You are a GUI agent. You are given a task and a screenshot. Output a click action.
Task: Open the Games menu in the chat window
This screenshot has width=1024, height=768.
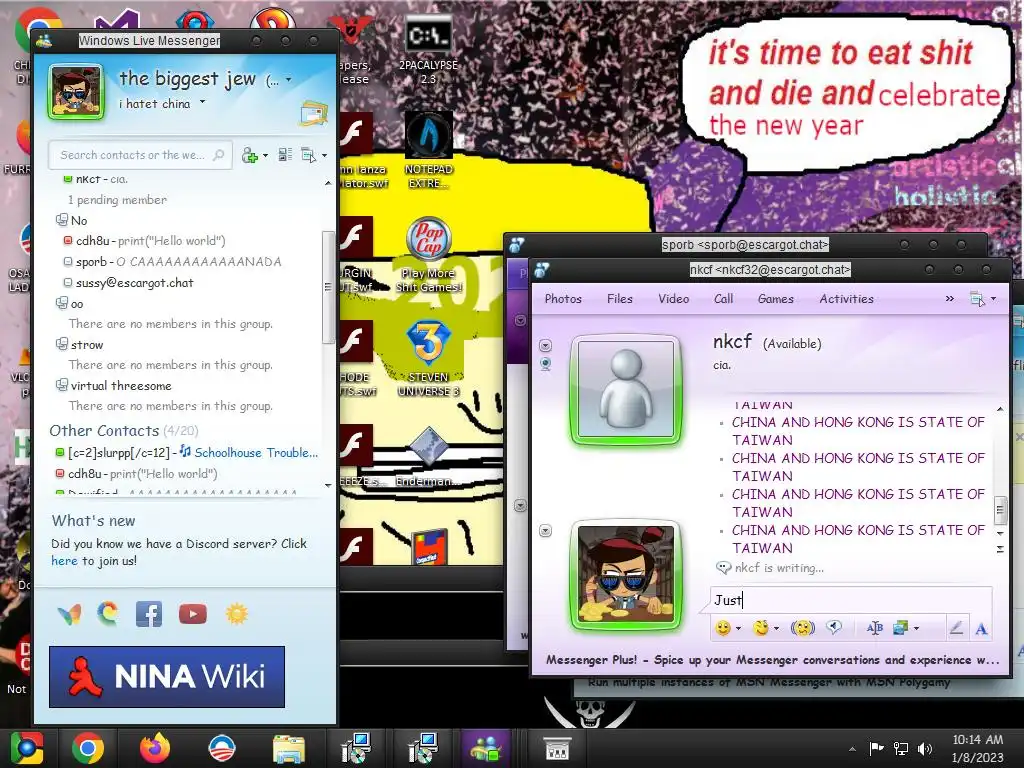776,299
